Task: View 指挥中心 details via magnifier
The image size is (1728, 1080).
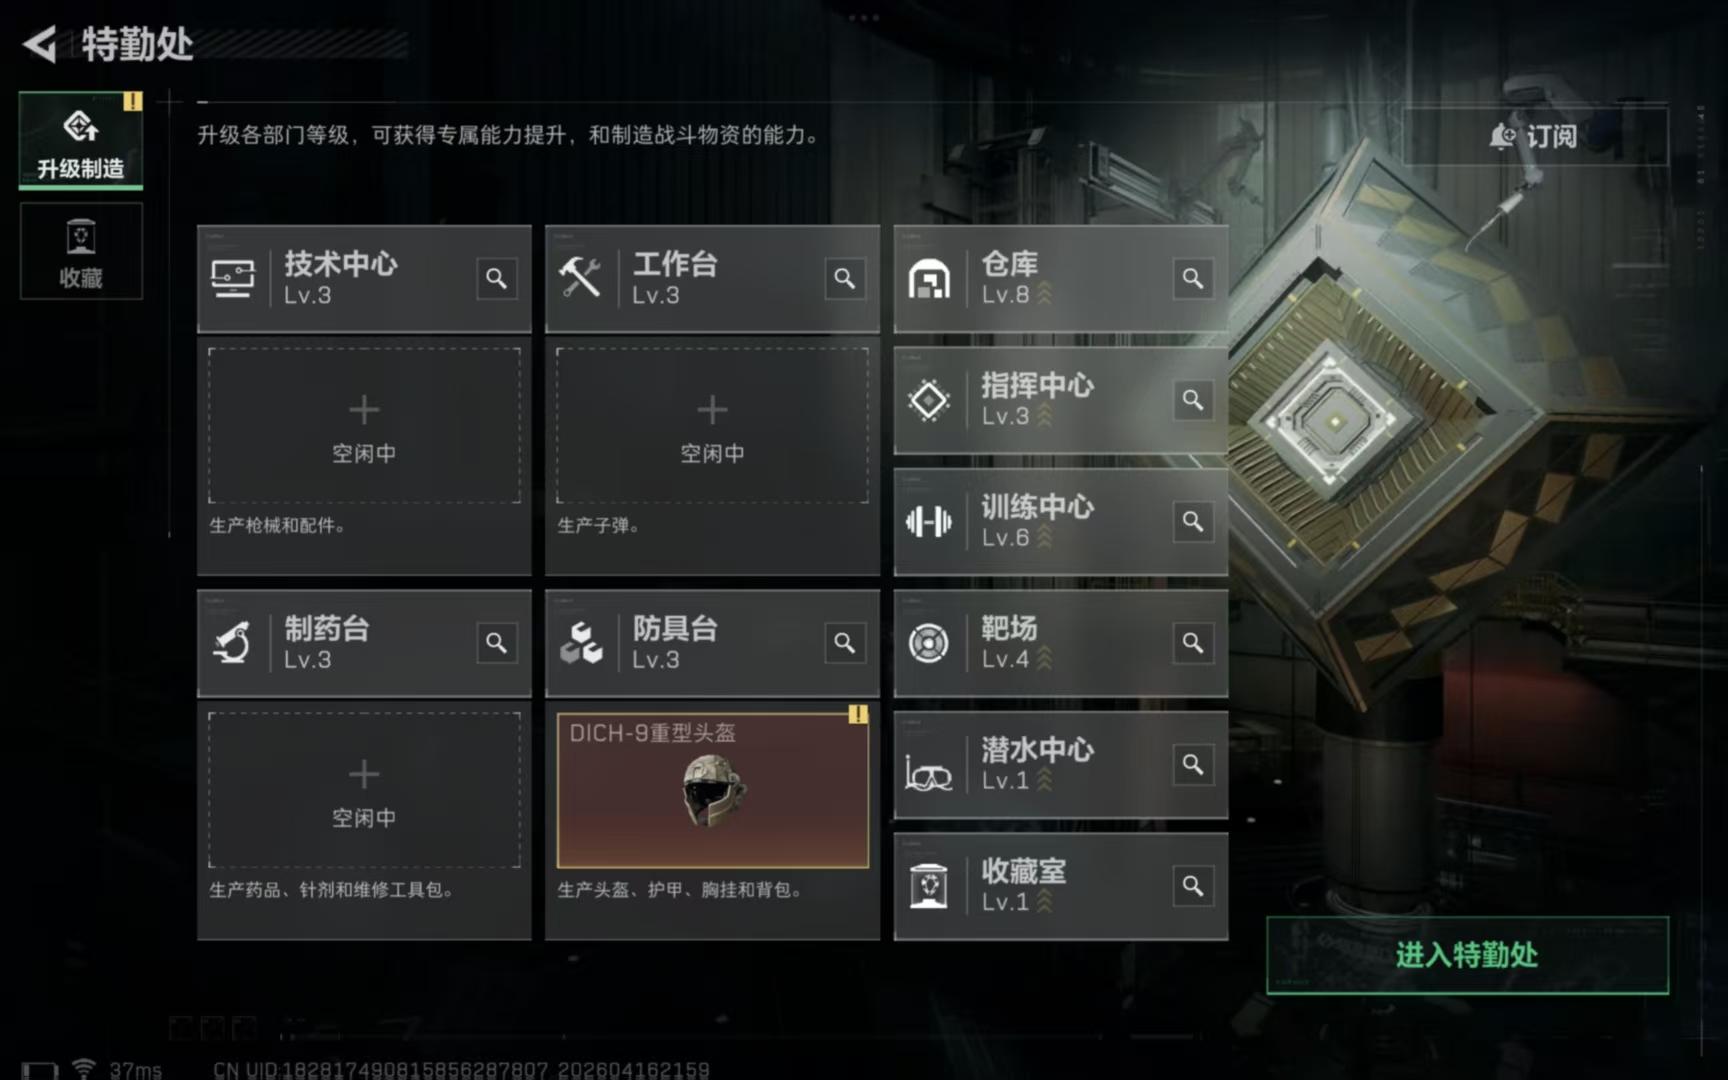Action: [x=1192, y=400]
